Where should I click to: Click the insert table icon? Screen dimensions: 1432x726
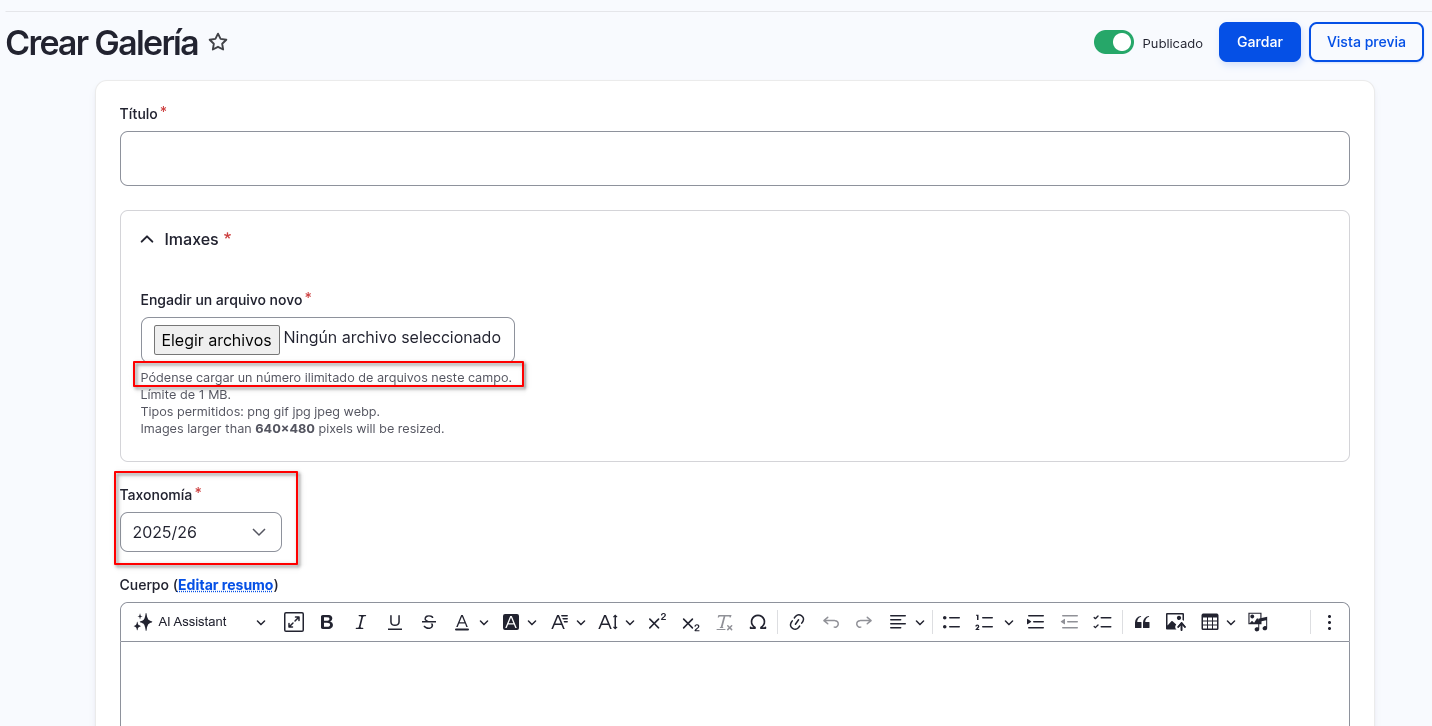tap(1210, 622)
